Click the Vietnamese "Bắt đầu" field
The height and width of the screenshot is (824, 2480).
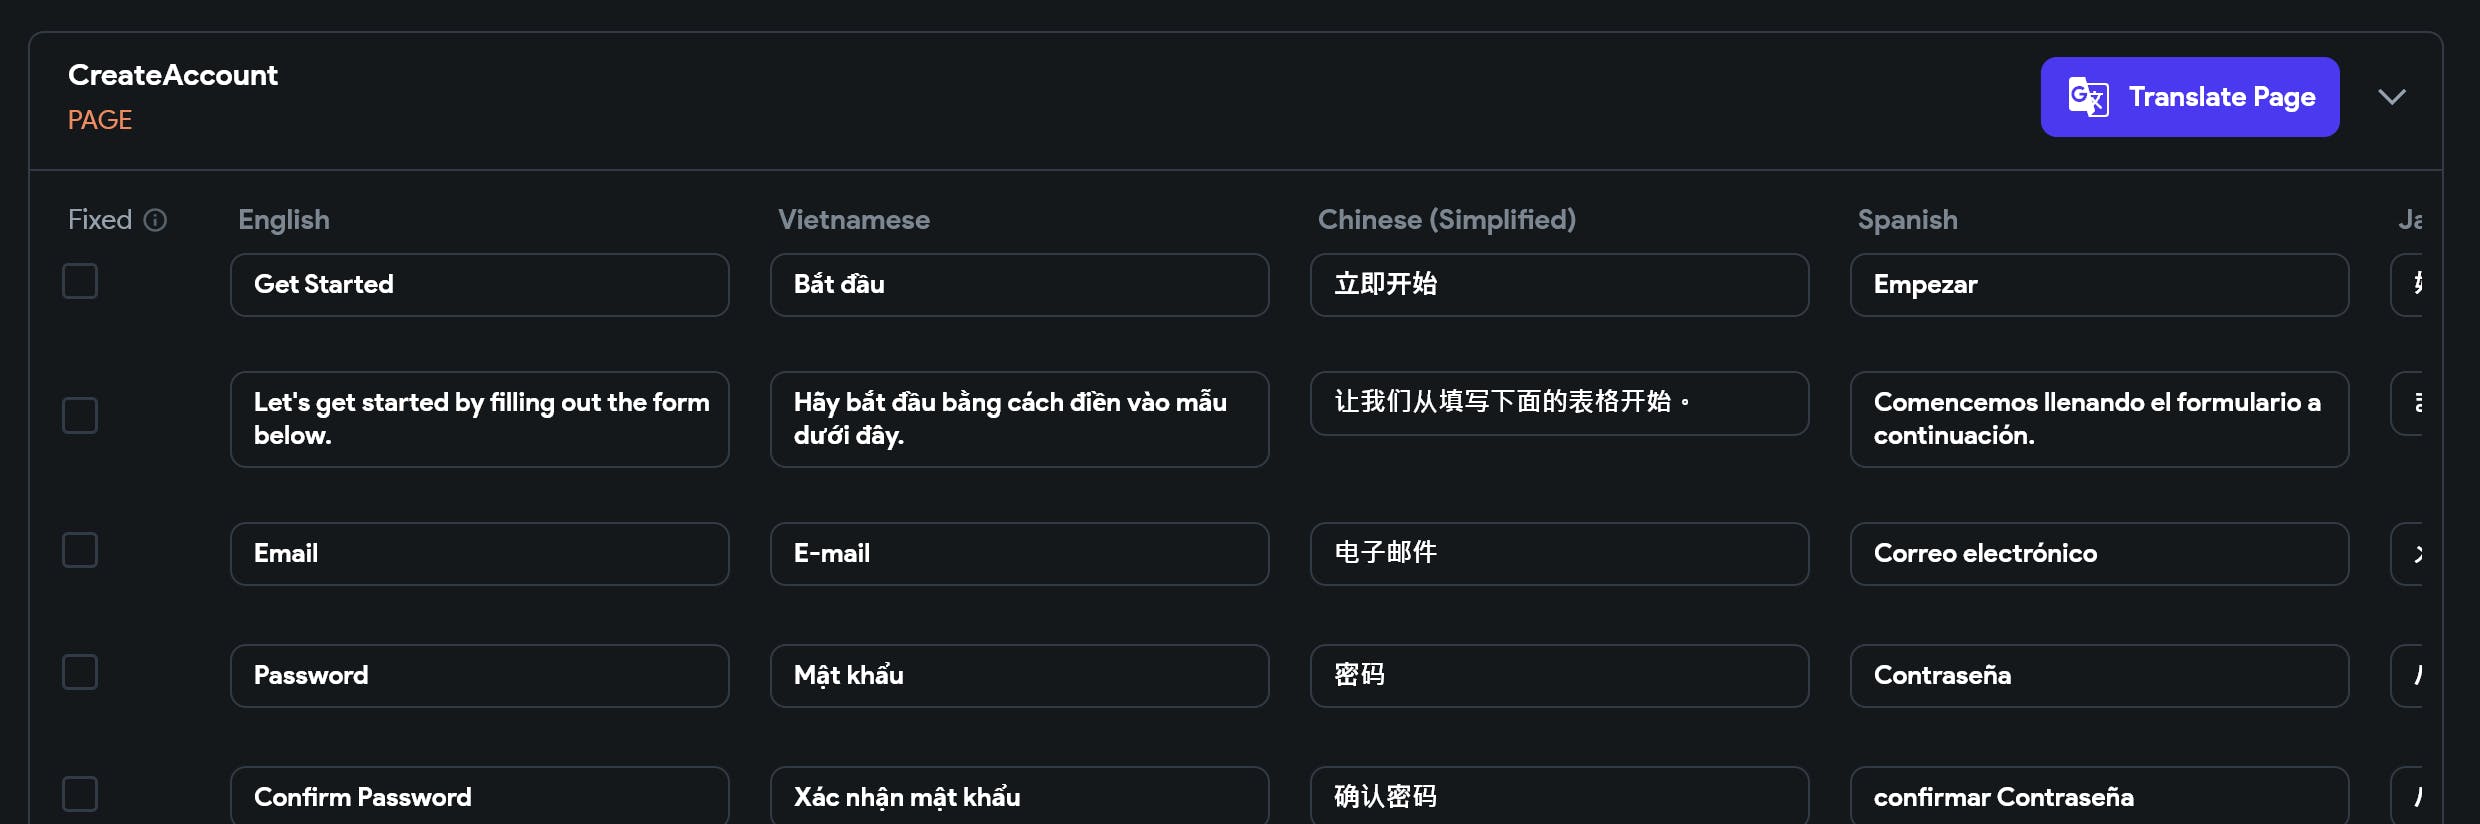coord(1019,285)
